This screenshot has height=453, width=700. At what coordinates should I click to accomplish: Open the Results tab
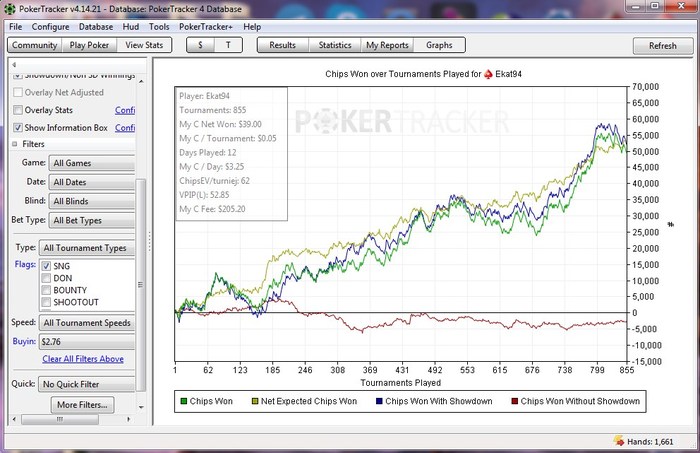point(283,45)
